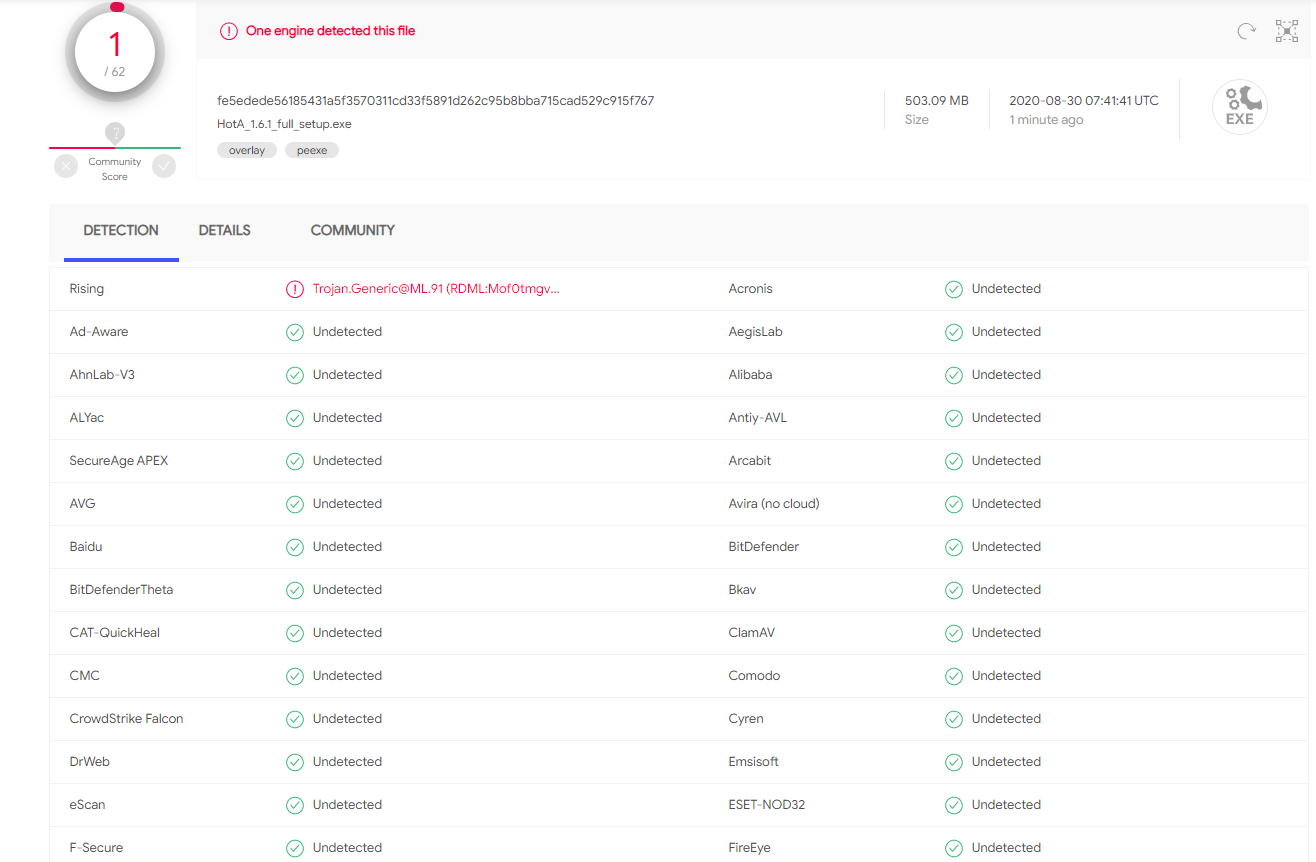Click the Rising engine name
This screenshot has height=862, width=1316.
(x=87, y=289)
